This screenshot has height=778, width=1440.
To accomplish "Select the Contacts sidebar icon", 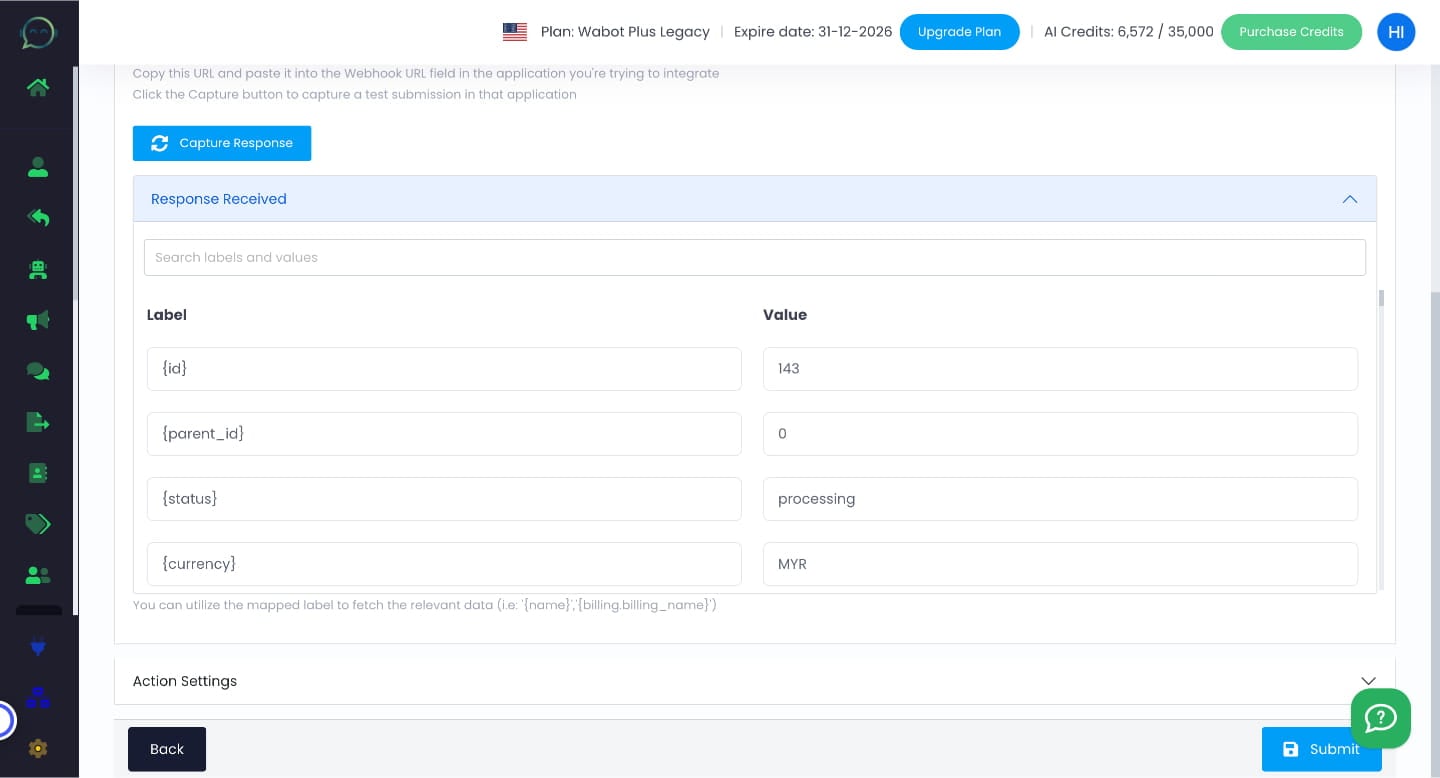I will (x=38, y=167).
